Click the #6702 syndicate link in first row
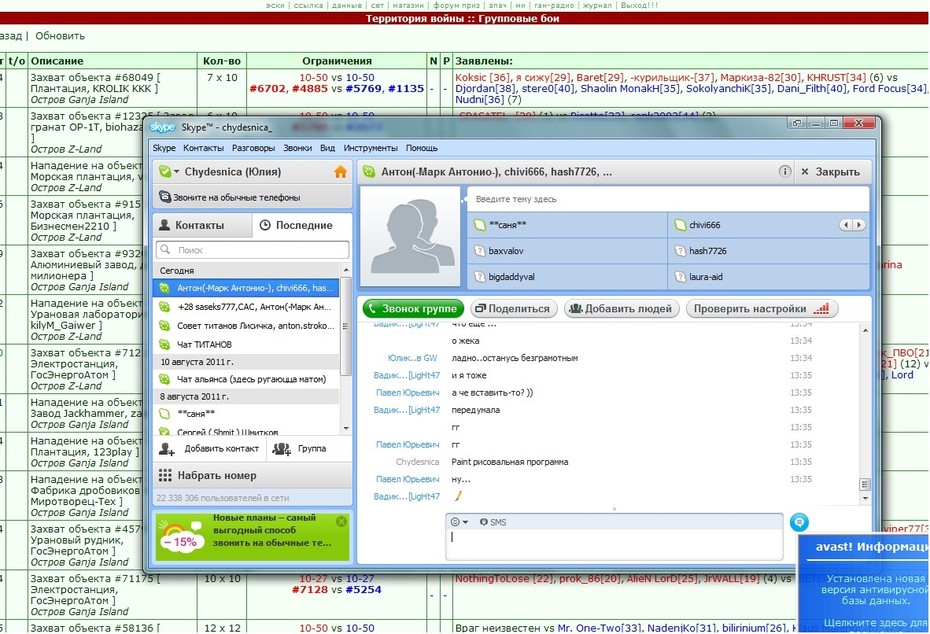Screen dimensions: 930x634 click(267, 88)
